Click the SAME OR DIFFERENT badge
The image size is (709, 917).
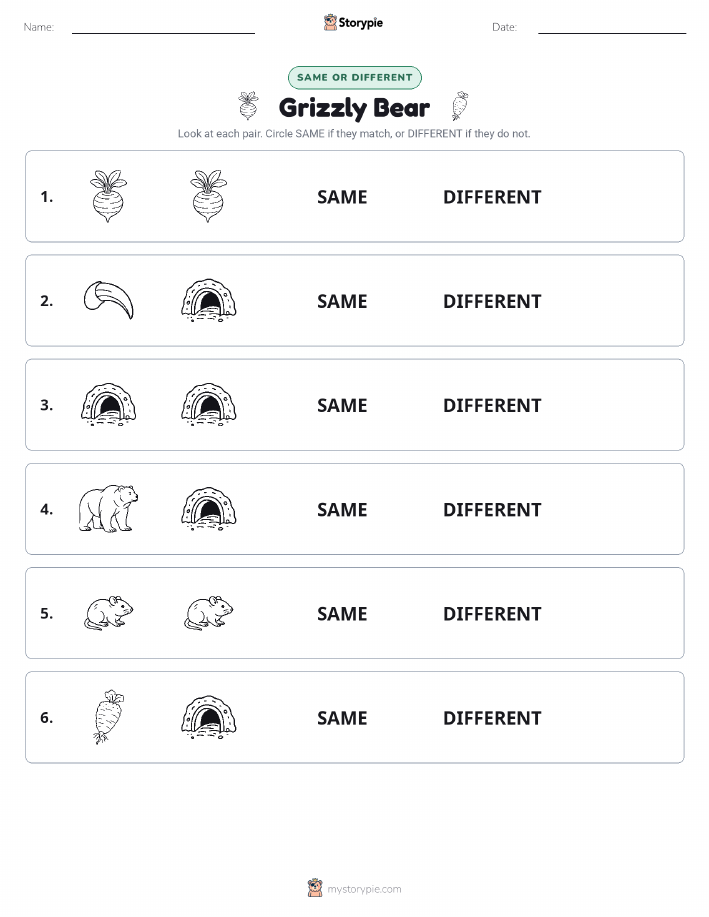[354, 77]
